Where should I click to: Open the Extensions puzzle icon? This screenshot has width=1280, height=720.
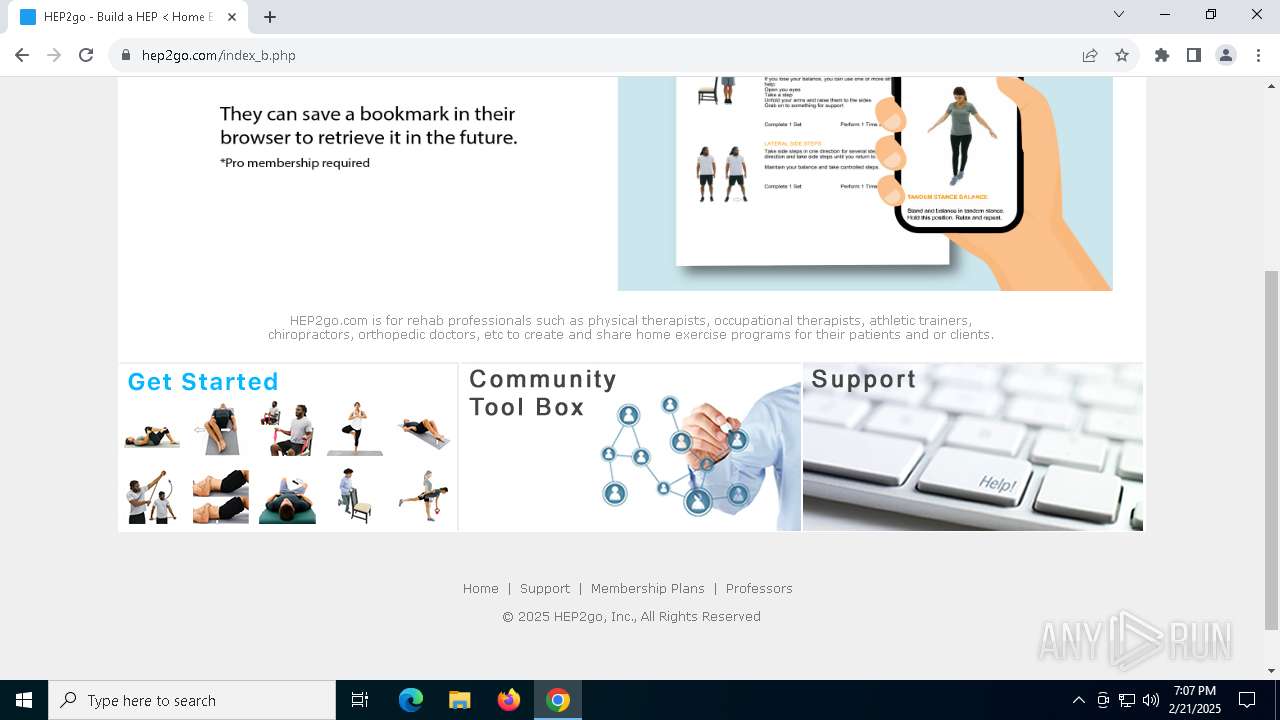click(1162, 55)
